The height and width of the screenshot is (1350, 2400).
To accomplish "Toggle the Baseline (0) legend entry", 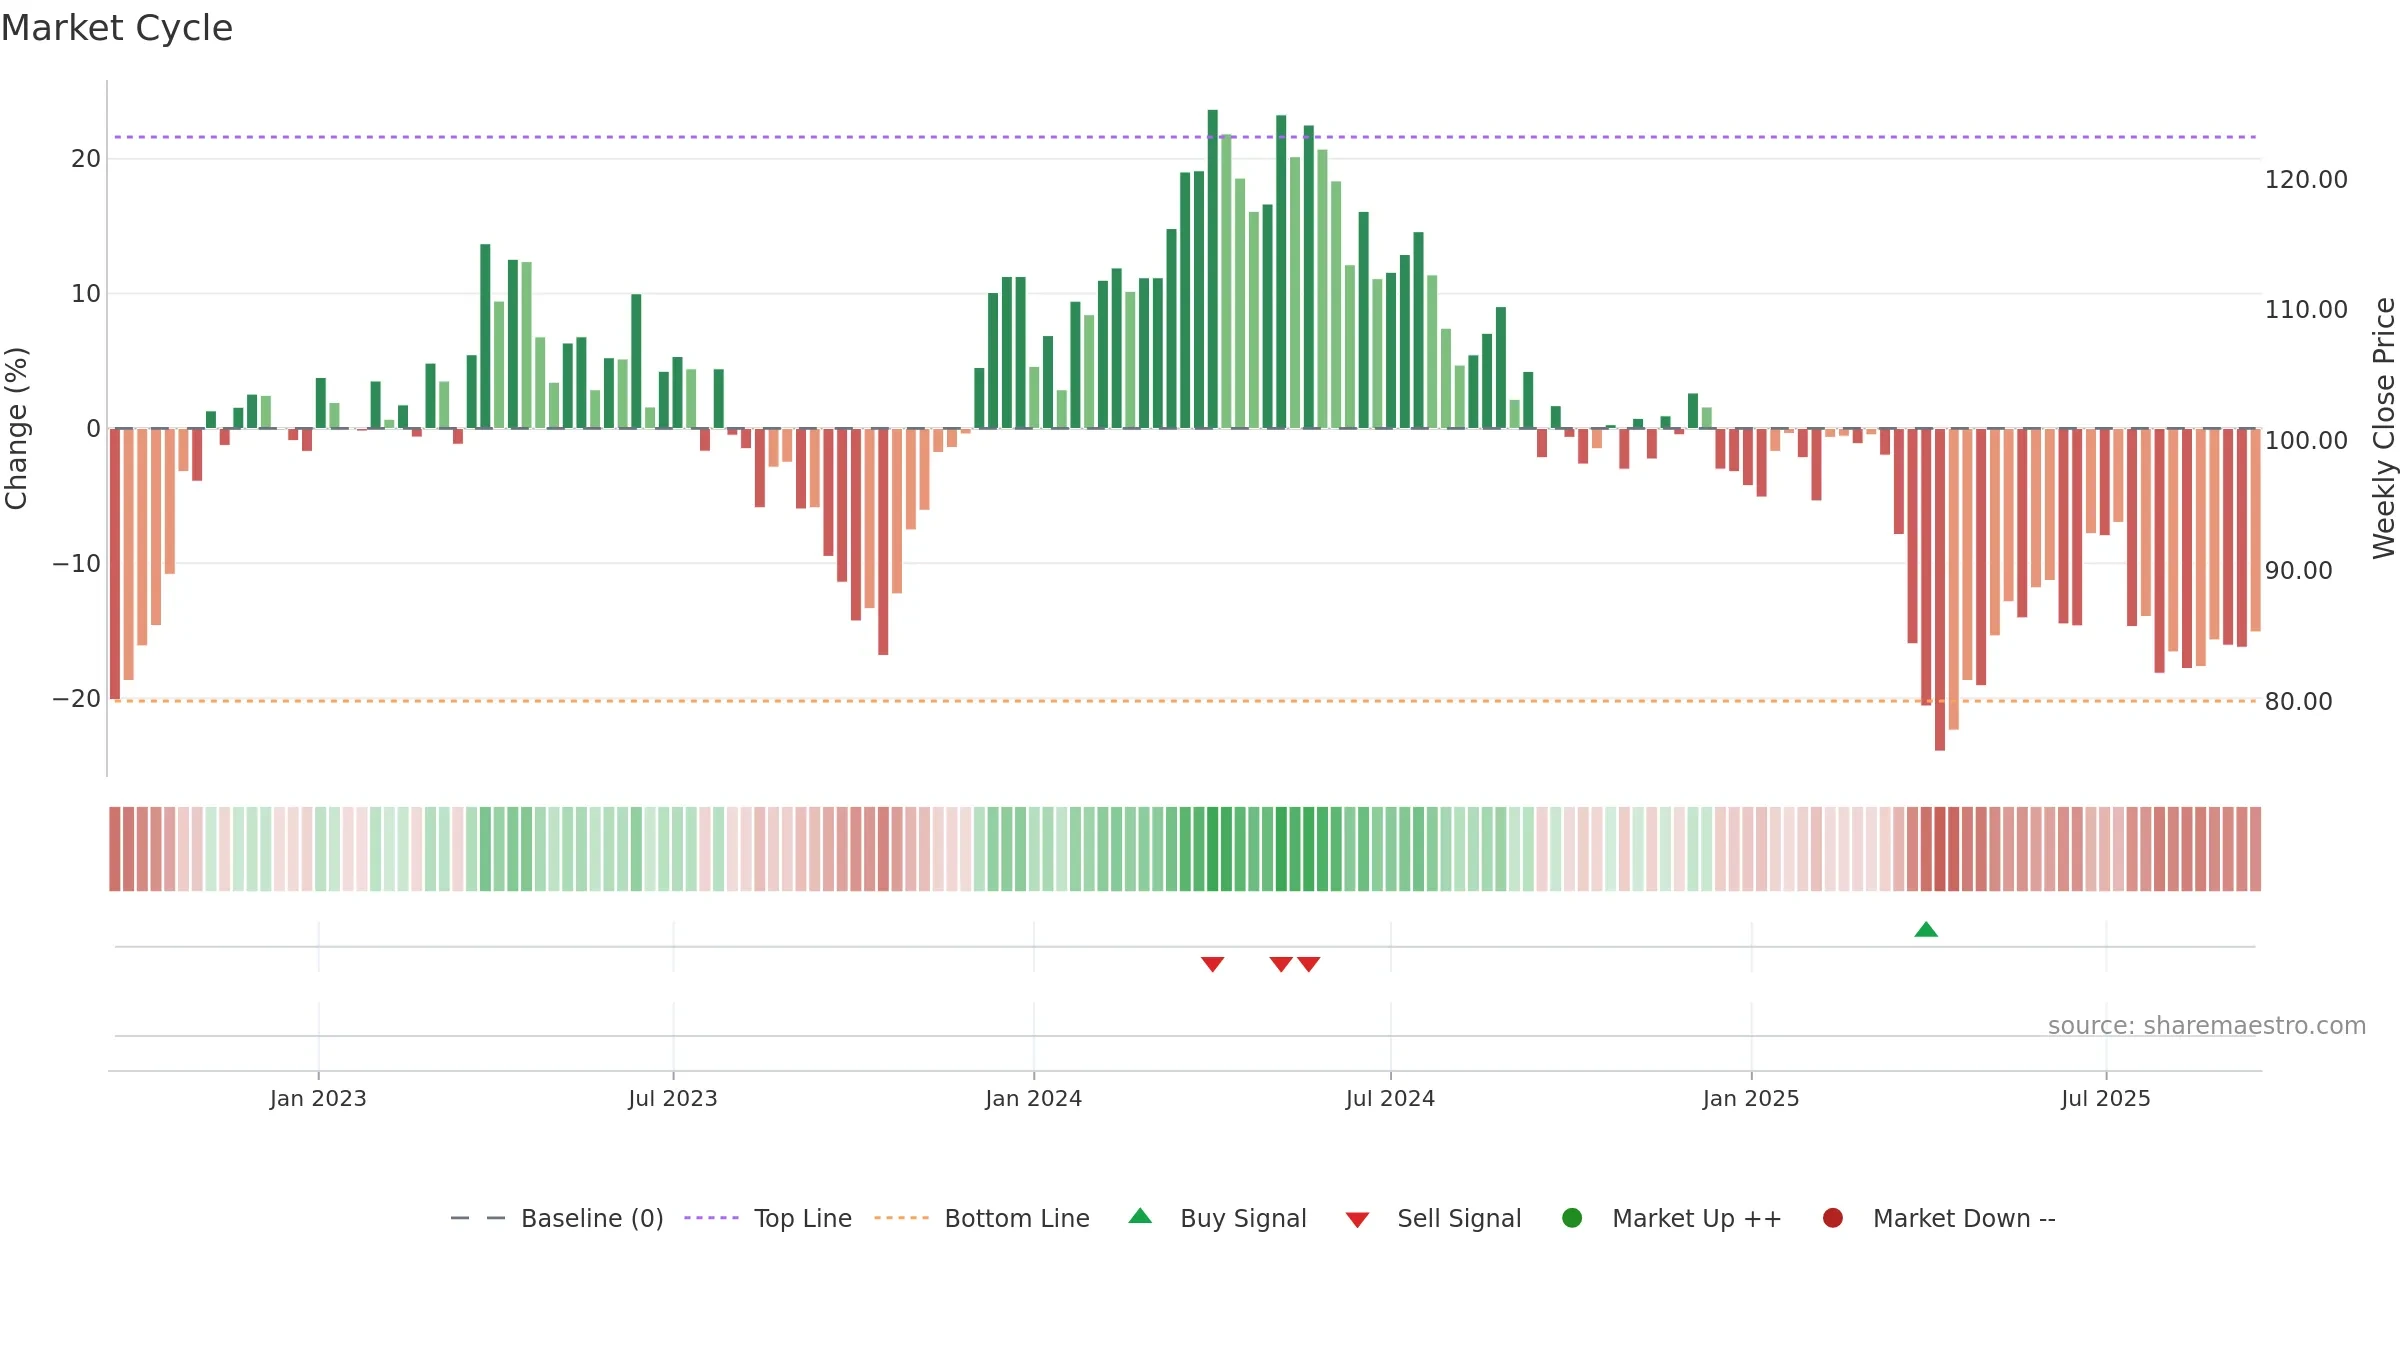I will pyautogui.click(x=557, y=1218).
